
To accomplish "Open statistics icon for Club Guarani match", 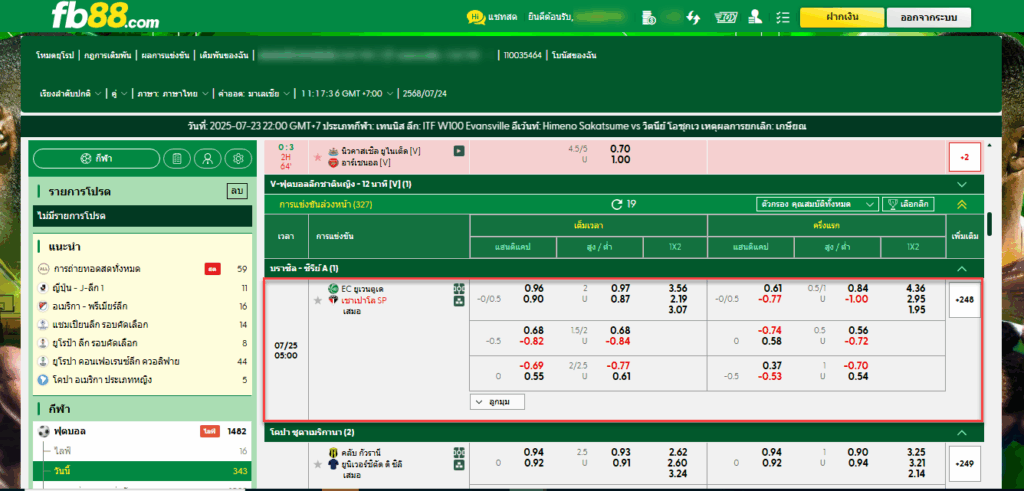I will tap(458, 465).
